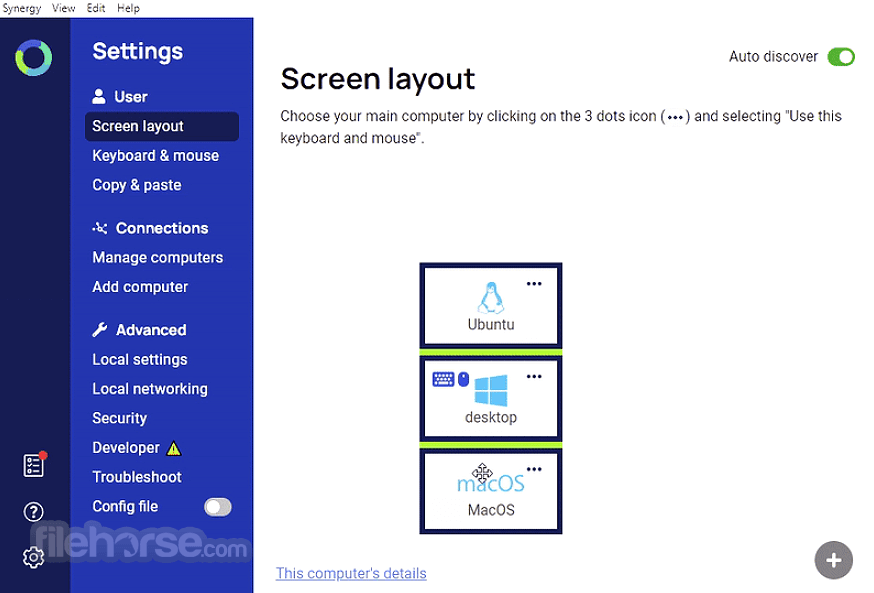Go to Keyboard & mouse settings
The height and width of the screenshot is (593, 874).
click(156, 155)
